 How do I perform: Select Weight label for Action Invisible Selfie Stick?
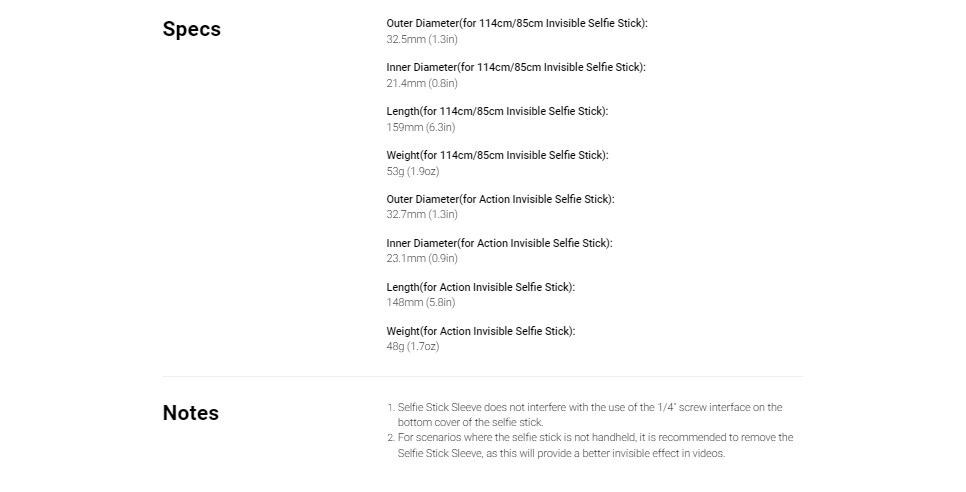[481, 331]
